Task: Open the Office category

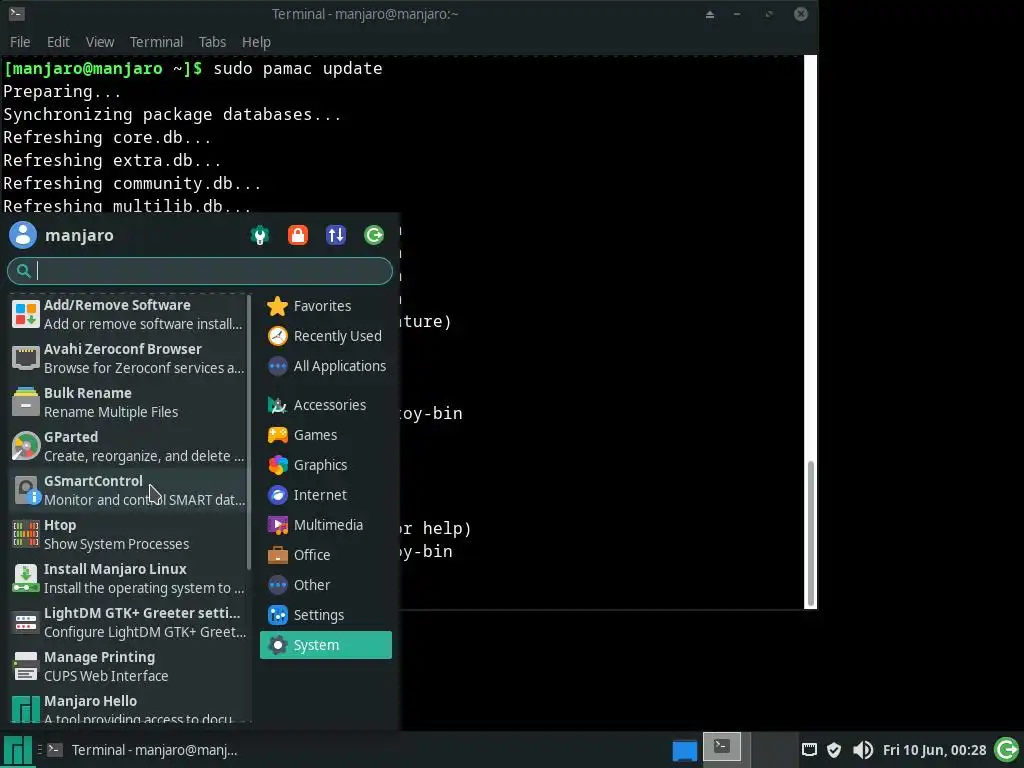Action: click(326, 555)
